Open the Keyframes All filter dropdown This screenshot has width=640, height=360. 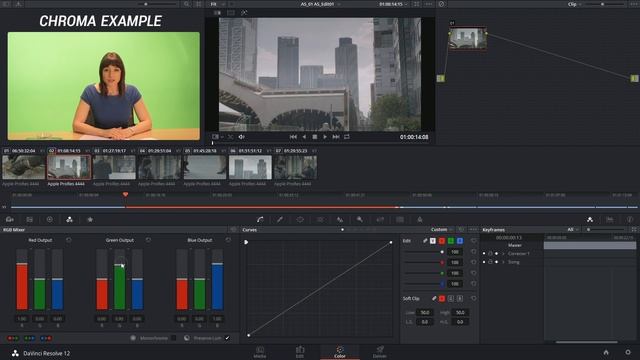pos(573,230)
